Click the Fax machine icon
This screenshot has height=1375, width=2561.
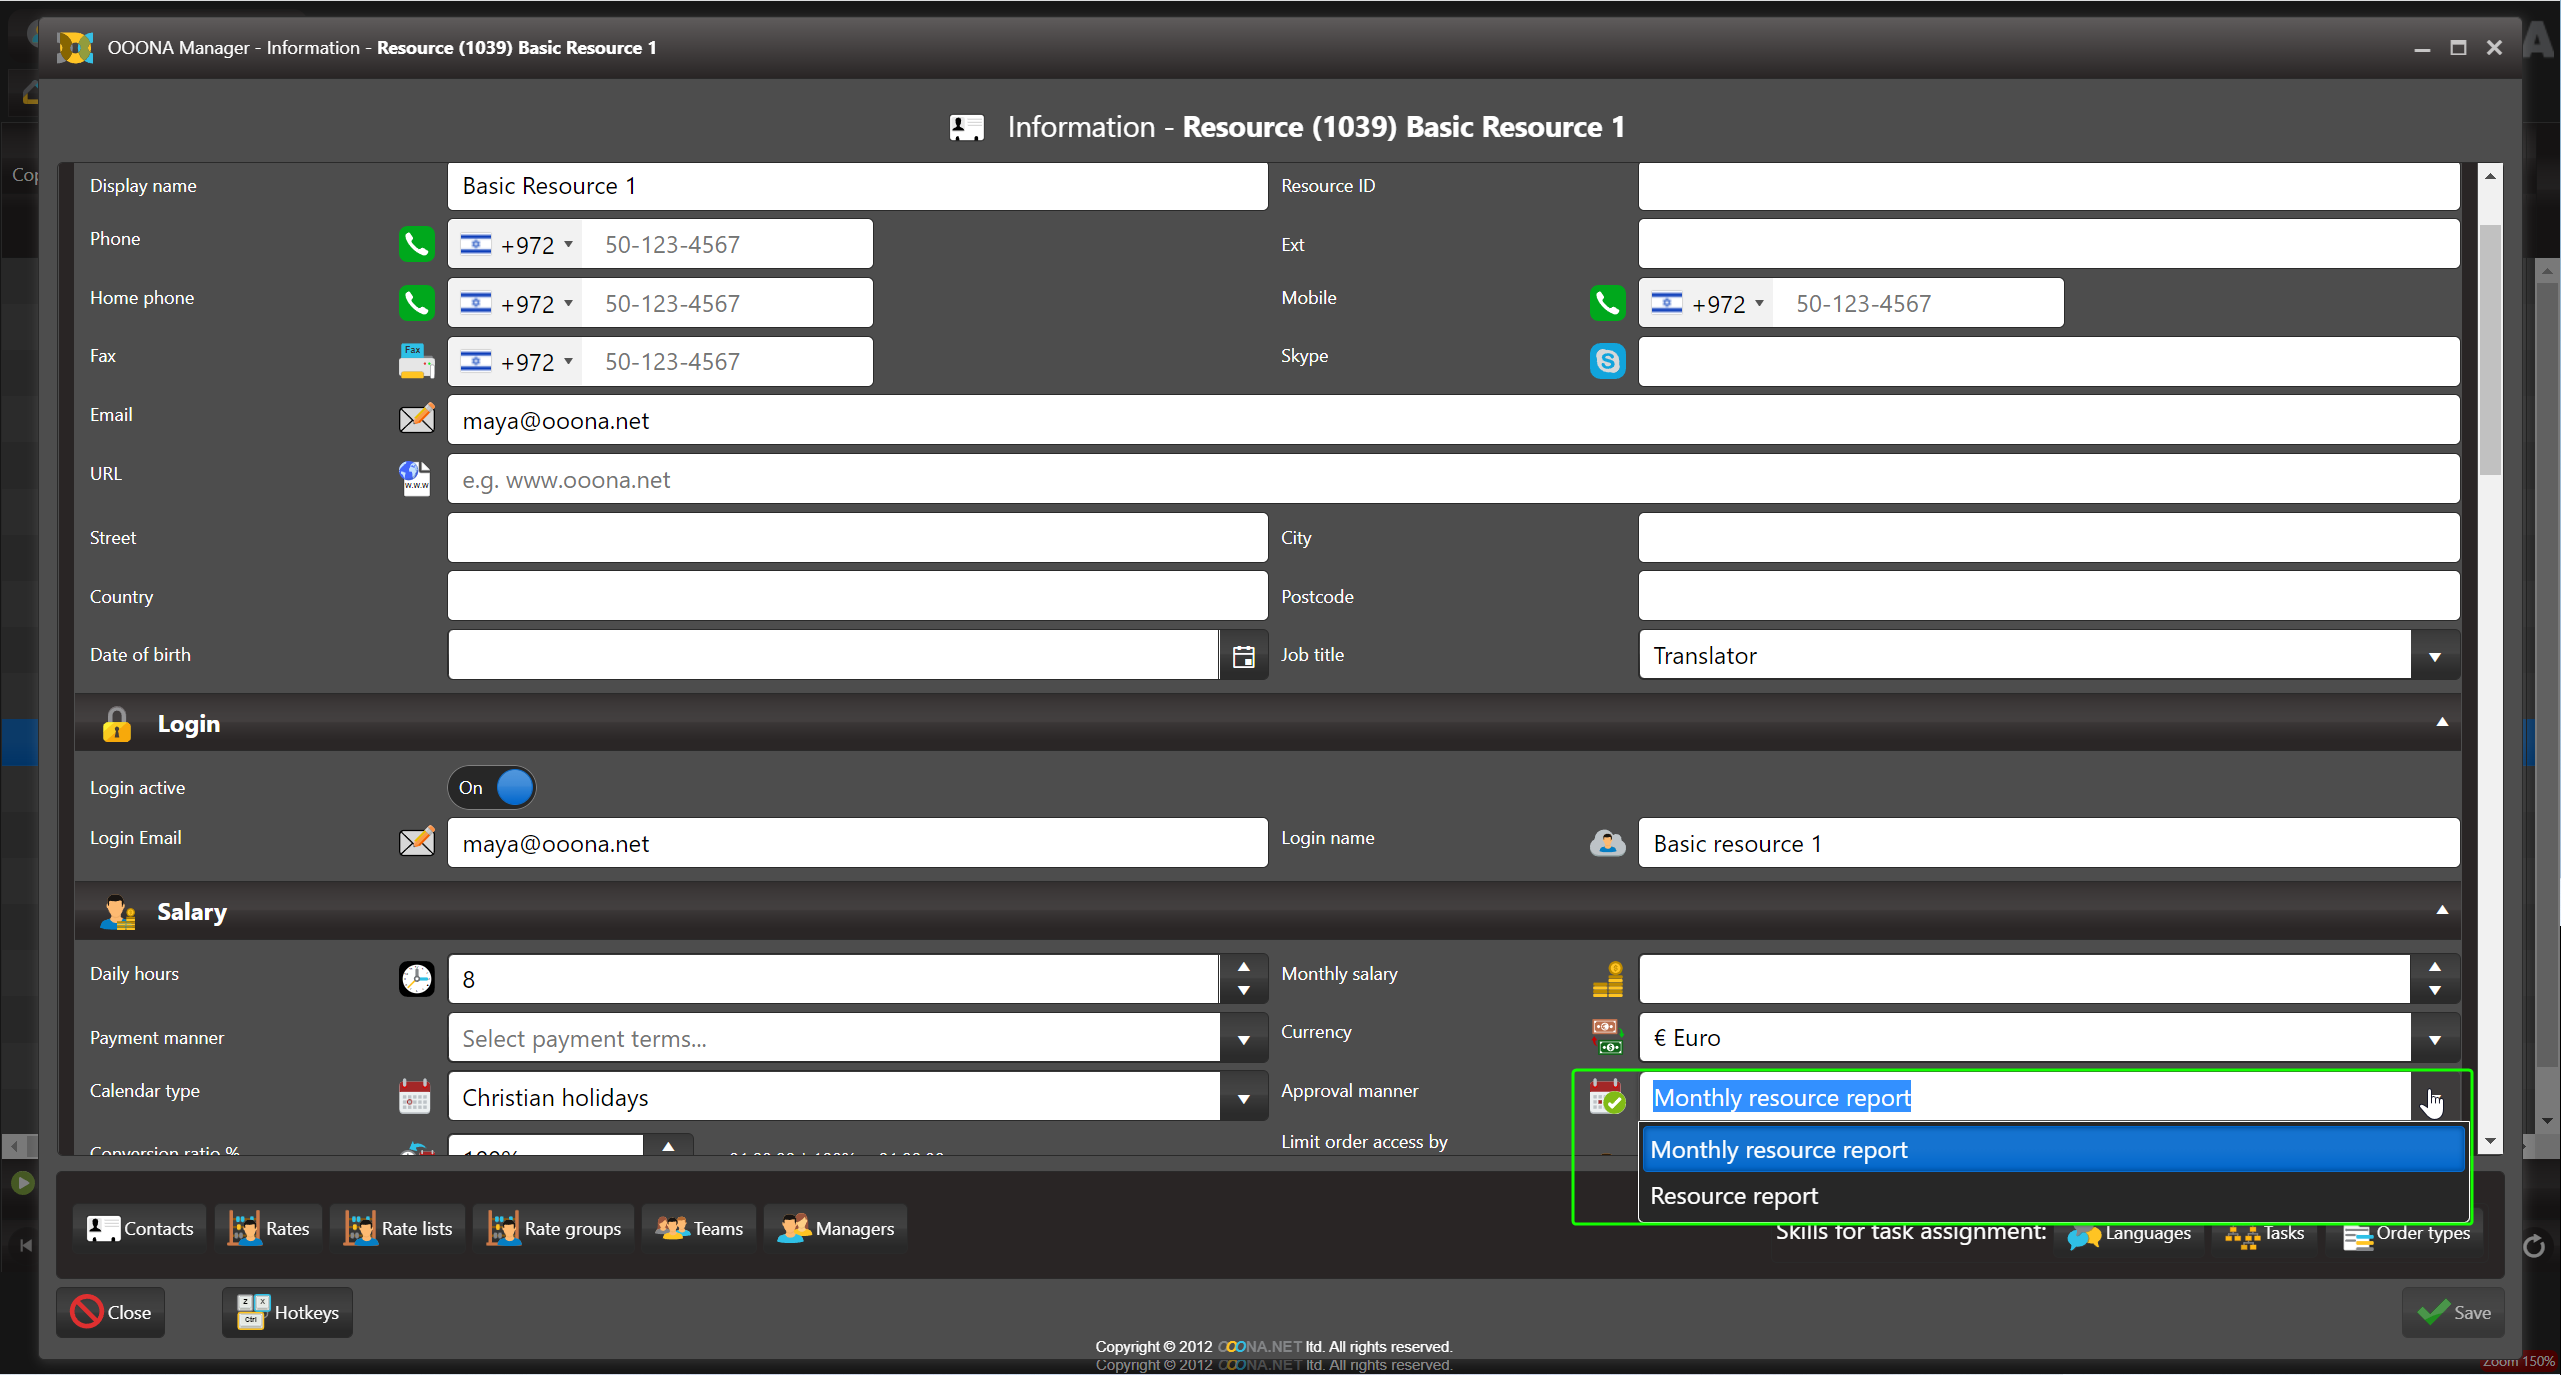tap(416, 361)
